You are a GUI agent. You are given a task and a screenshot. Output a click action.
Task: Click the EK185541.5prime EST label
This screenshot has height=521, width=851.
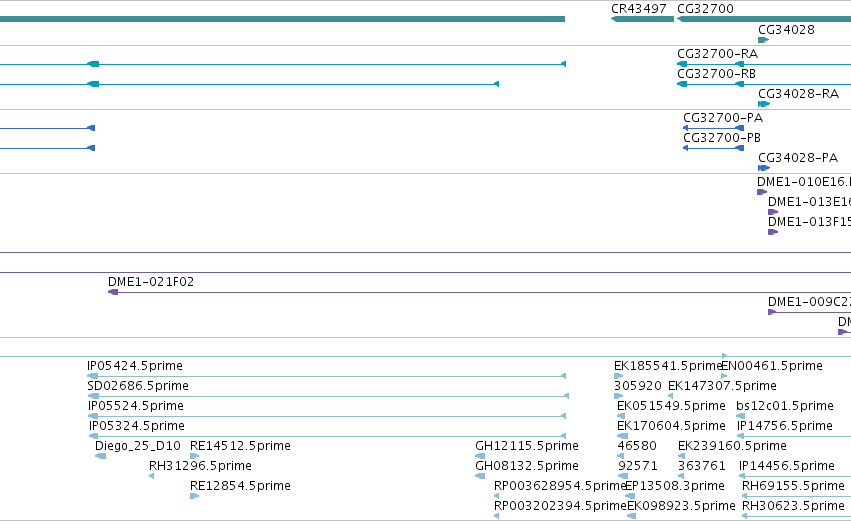coord(668,366)
